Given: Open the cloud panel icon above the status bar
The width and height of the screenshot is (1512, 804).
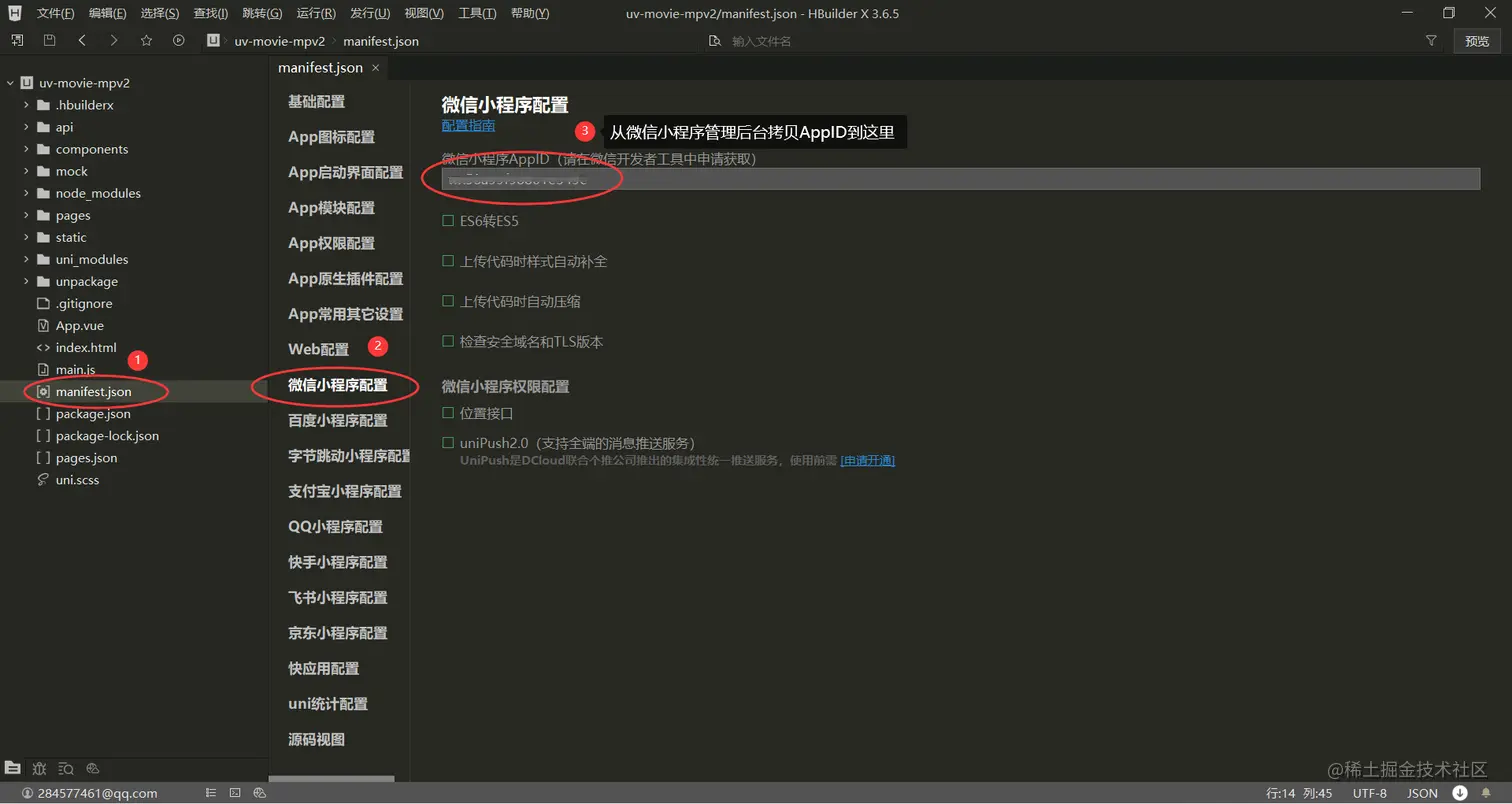Looking at the screenshot, I should [93, 768].
